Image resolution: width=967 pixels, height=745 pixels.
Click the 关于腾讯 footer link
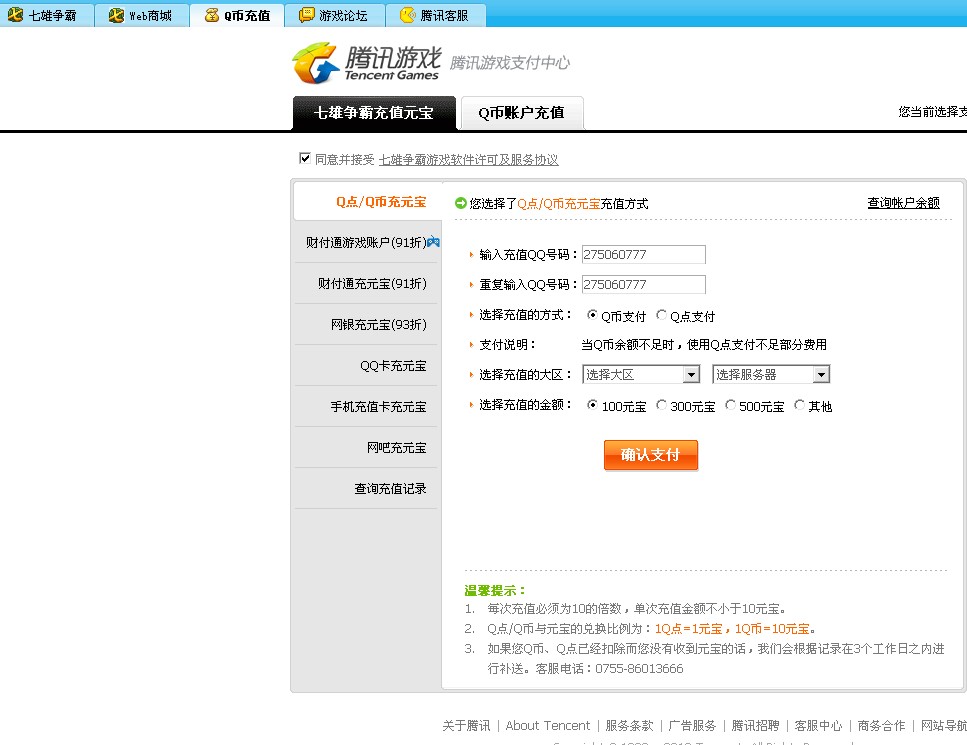tap(466, 726)
